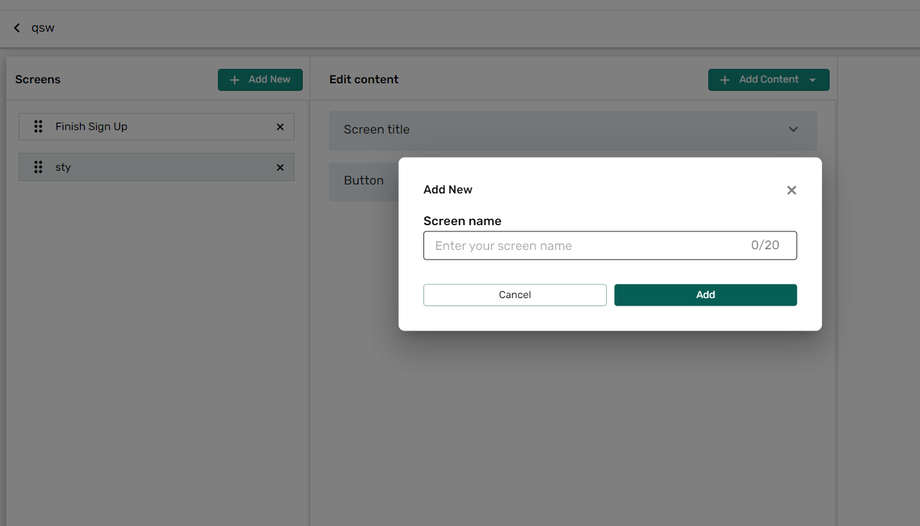Click the plus icon on Add Content
This screenshot has height=526, width=920.
point(725,80)
